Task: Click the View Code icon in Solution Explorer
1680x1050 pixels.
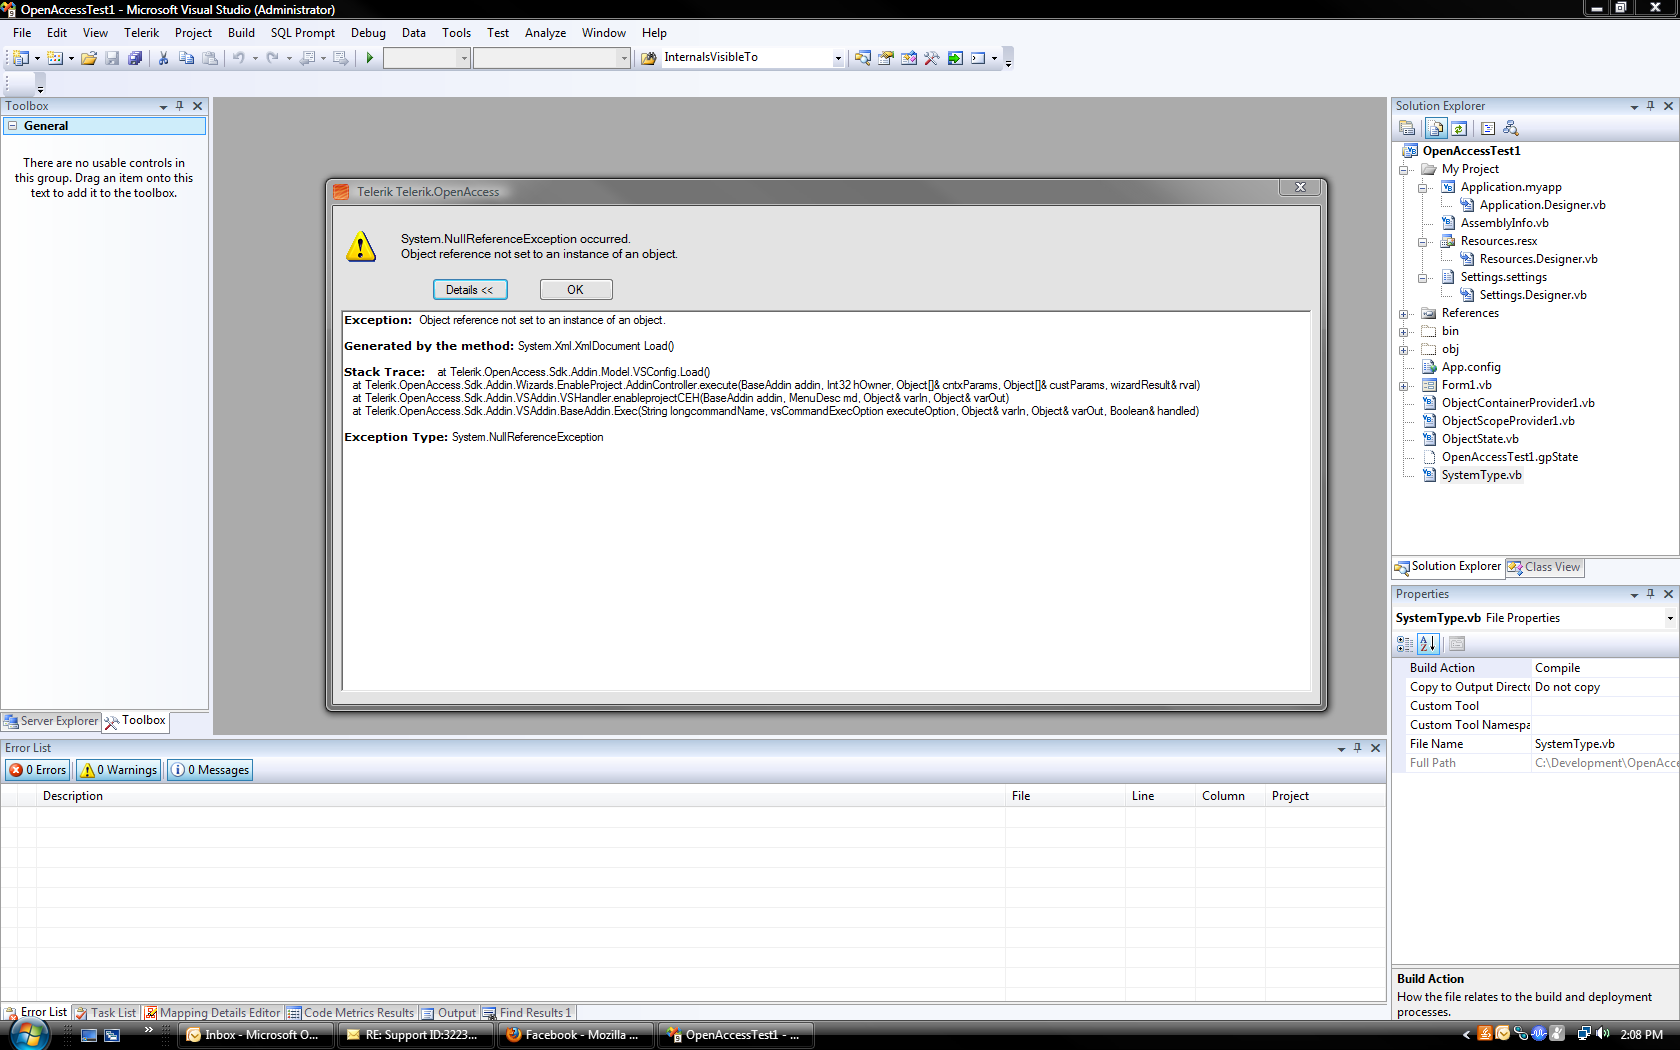Action: click(1488, 128)
